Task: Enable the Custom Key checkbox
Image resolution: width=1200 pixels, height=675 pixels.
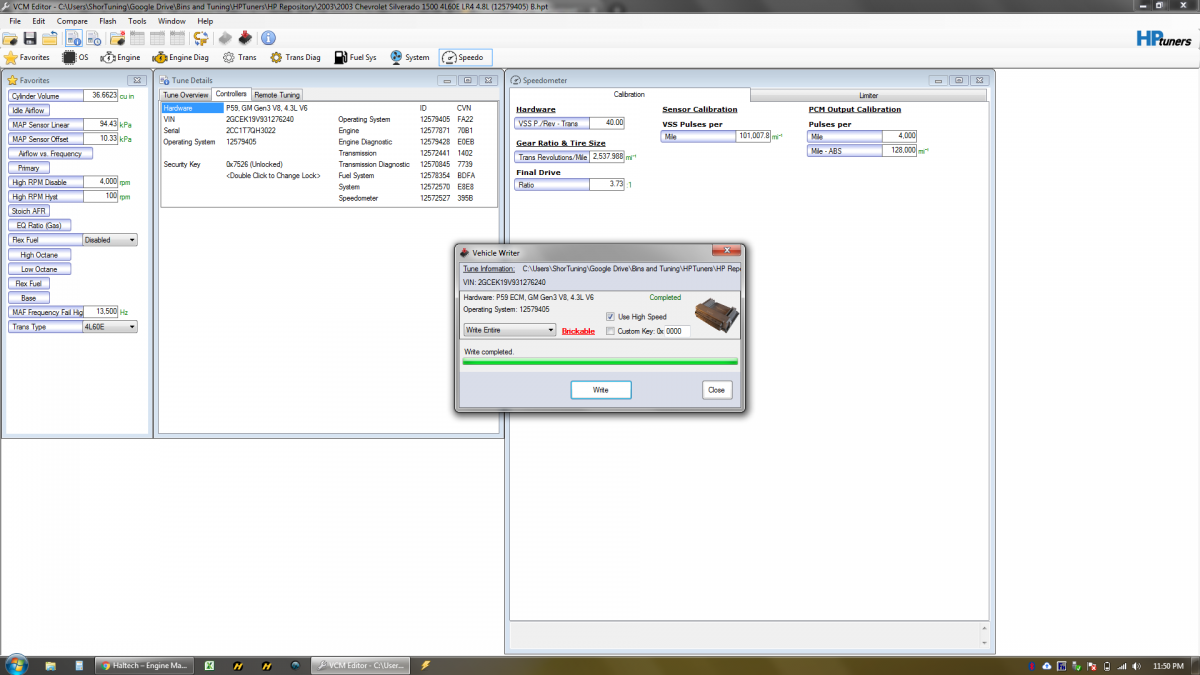Action: tap(610, 331)
